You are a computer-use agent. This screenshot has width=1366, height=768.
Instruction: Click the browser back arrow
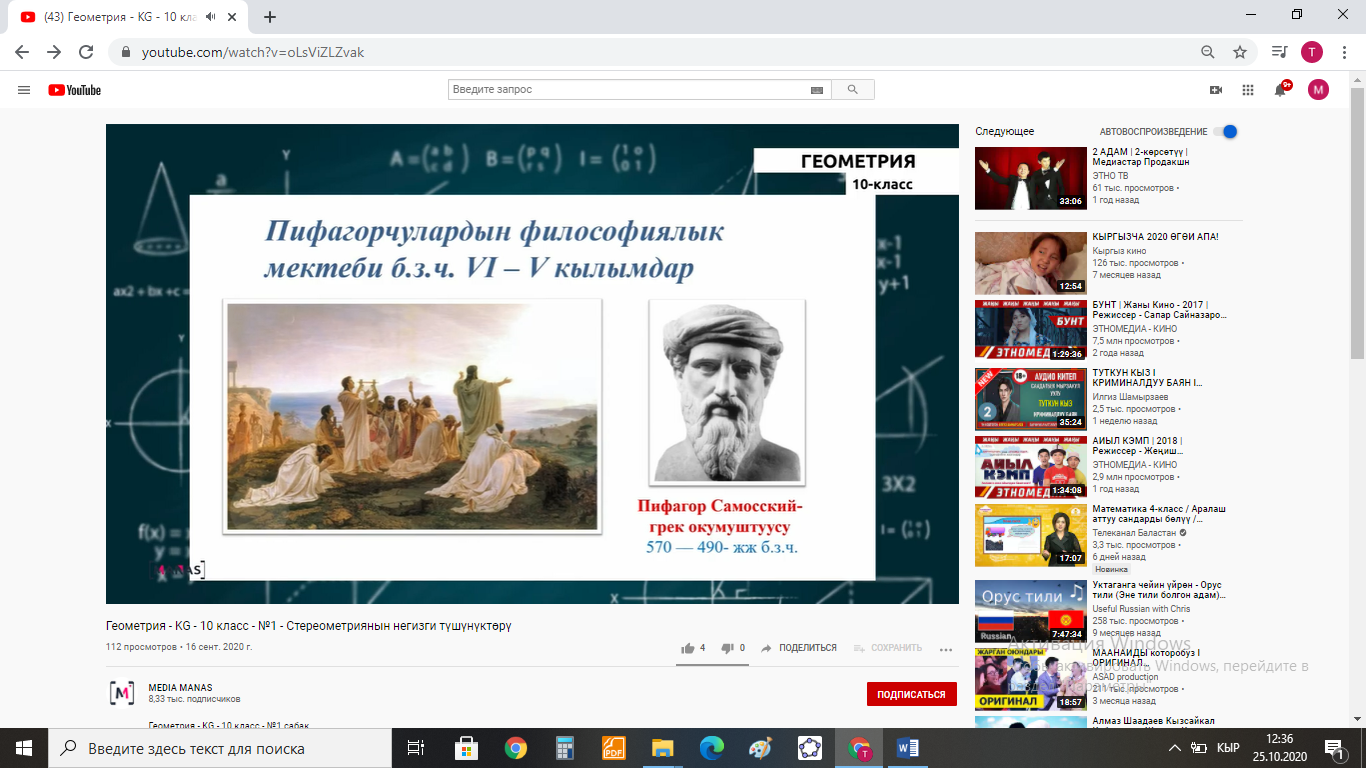click(x=22, y=52)
